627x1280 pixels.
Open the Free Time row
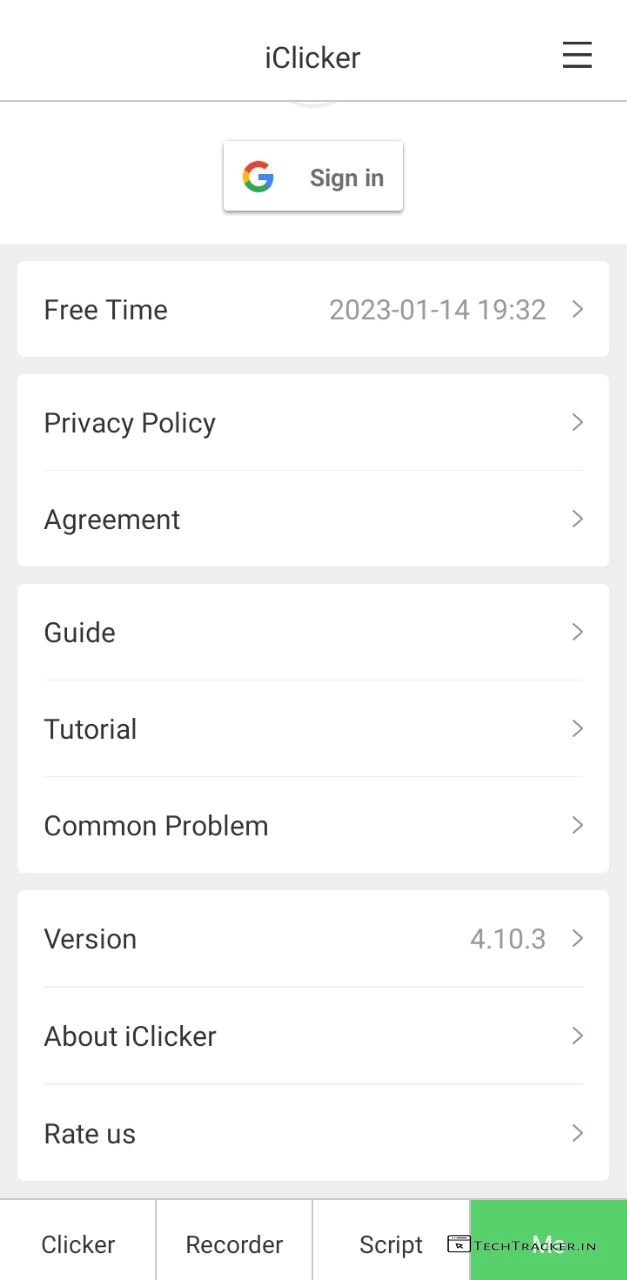(312, 310)
